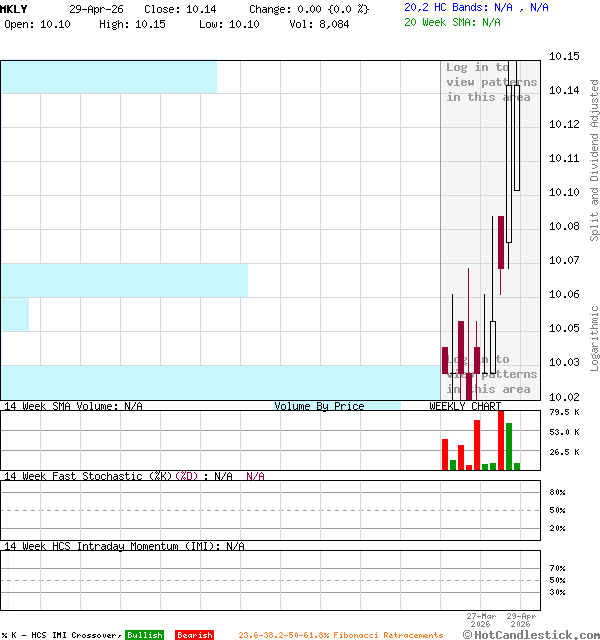600x640 pixels.
Task: Click the longest cyan volume-by-price bar
Action: coord(220,382)
